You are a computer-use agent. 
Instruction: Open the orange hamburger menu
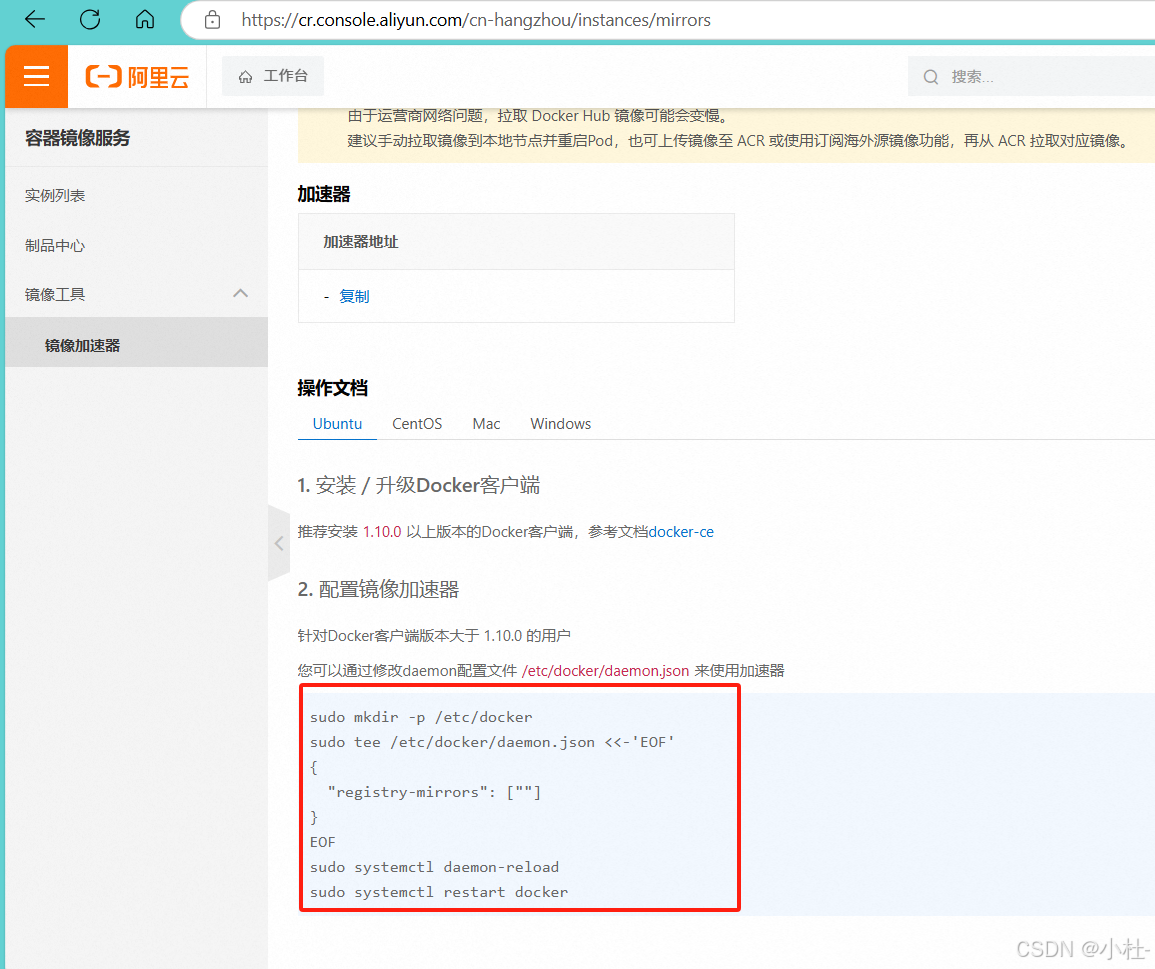point(36,76)
